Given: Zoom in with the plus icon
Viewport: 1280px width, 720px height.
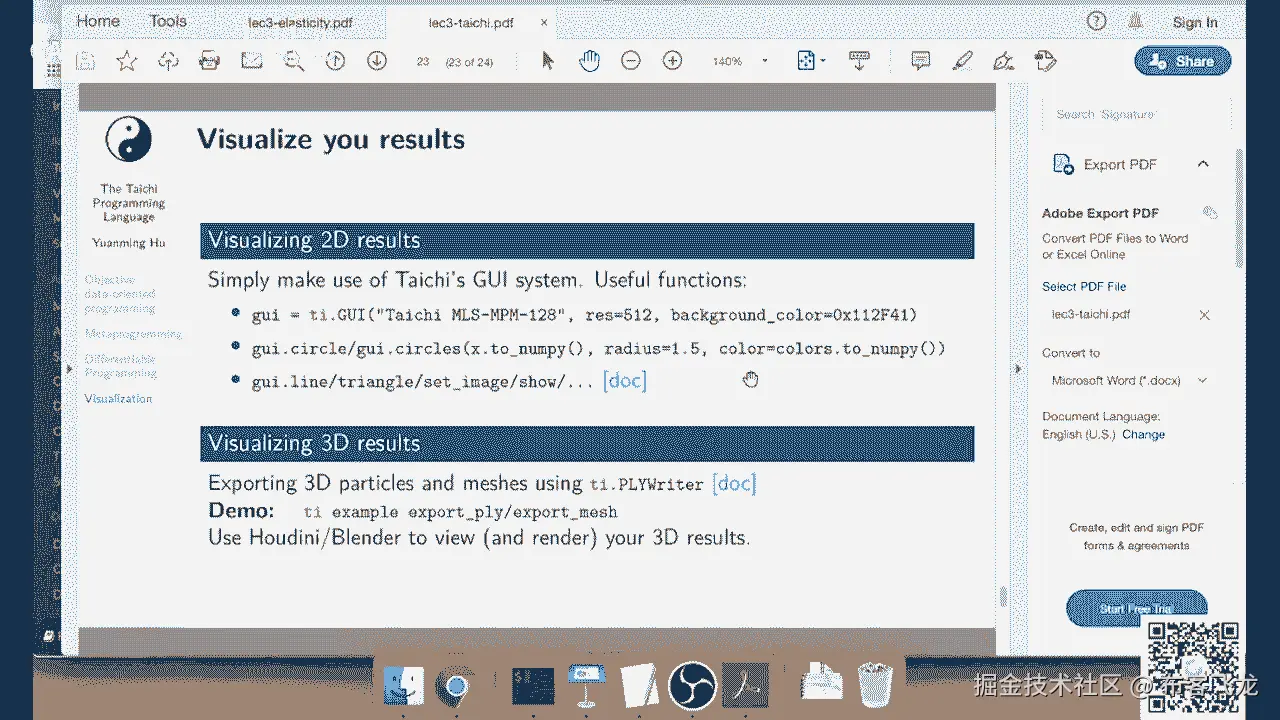Looking at the screenshot, I should click(x=672, y=61).
